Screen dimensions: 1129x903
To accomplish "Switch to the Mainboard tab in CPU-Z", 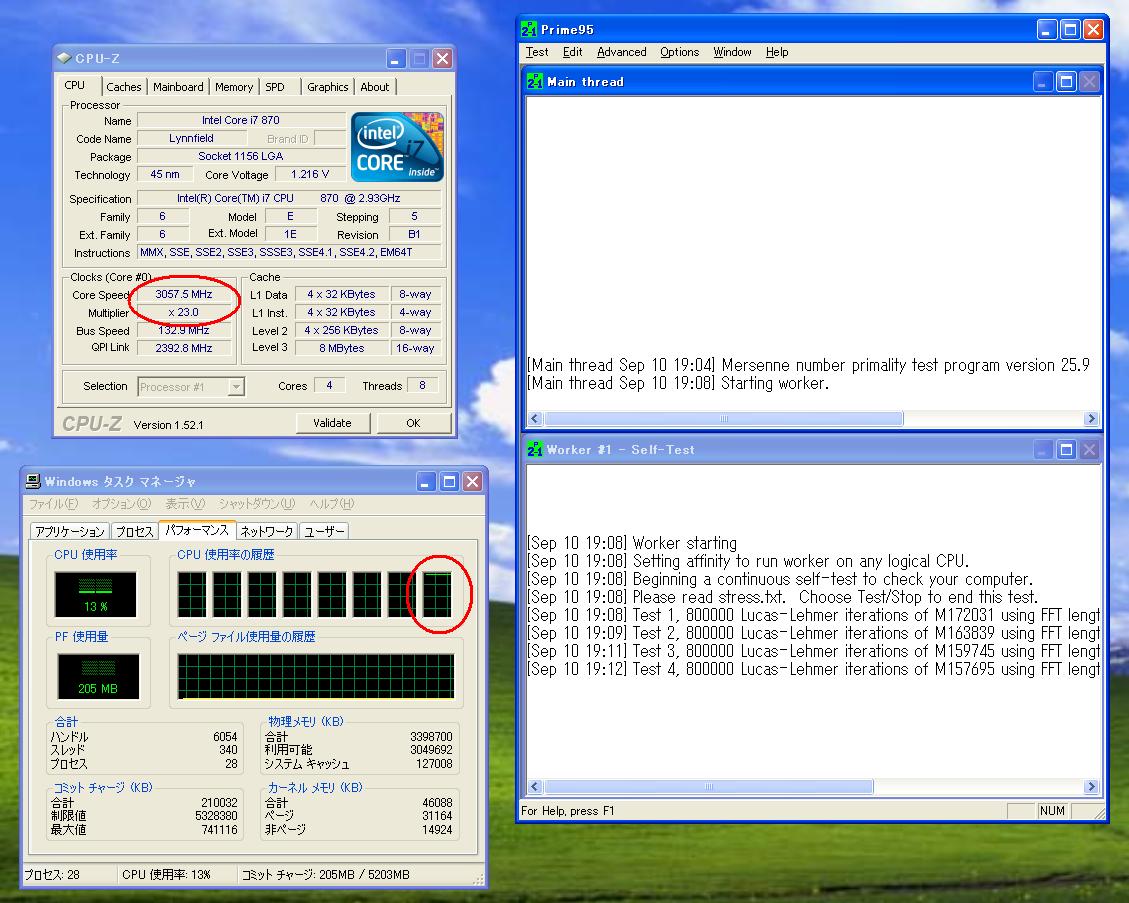I will point(178,86).
